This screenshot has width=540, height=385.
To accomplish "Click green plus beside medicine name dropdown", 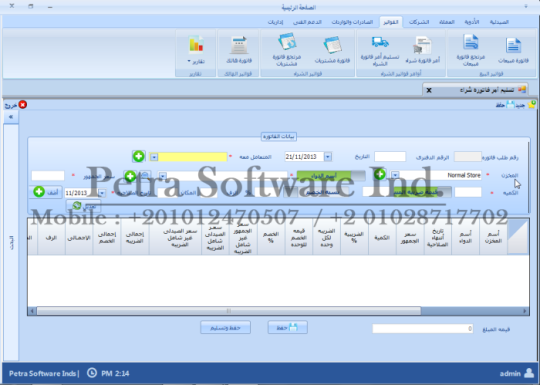I will coord(130,176).
